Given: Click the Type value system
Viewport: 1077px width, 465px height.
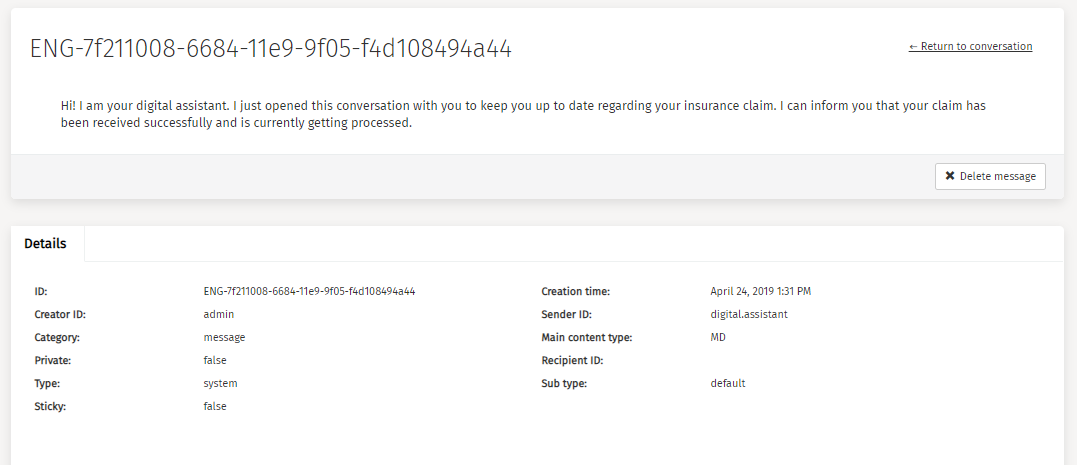Looking at the screenshot, I should (220, 384).
